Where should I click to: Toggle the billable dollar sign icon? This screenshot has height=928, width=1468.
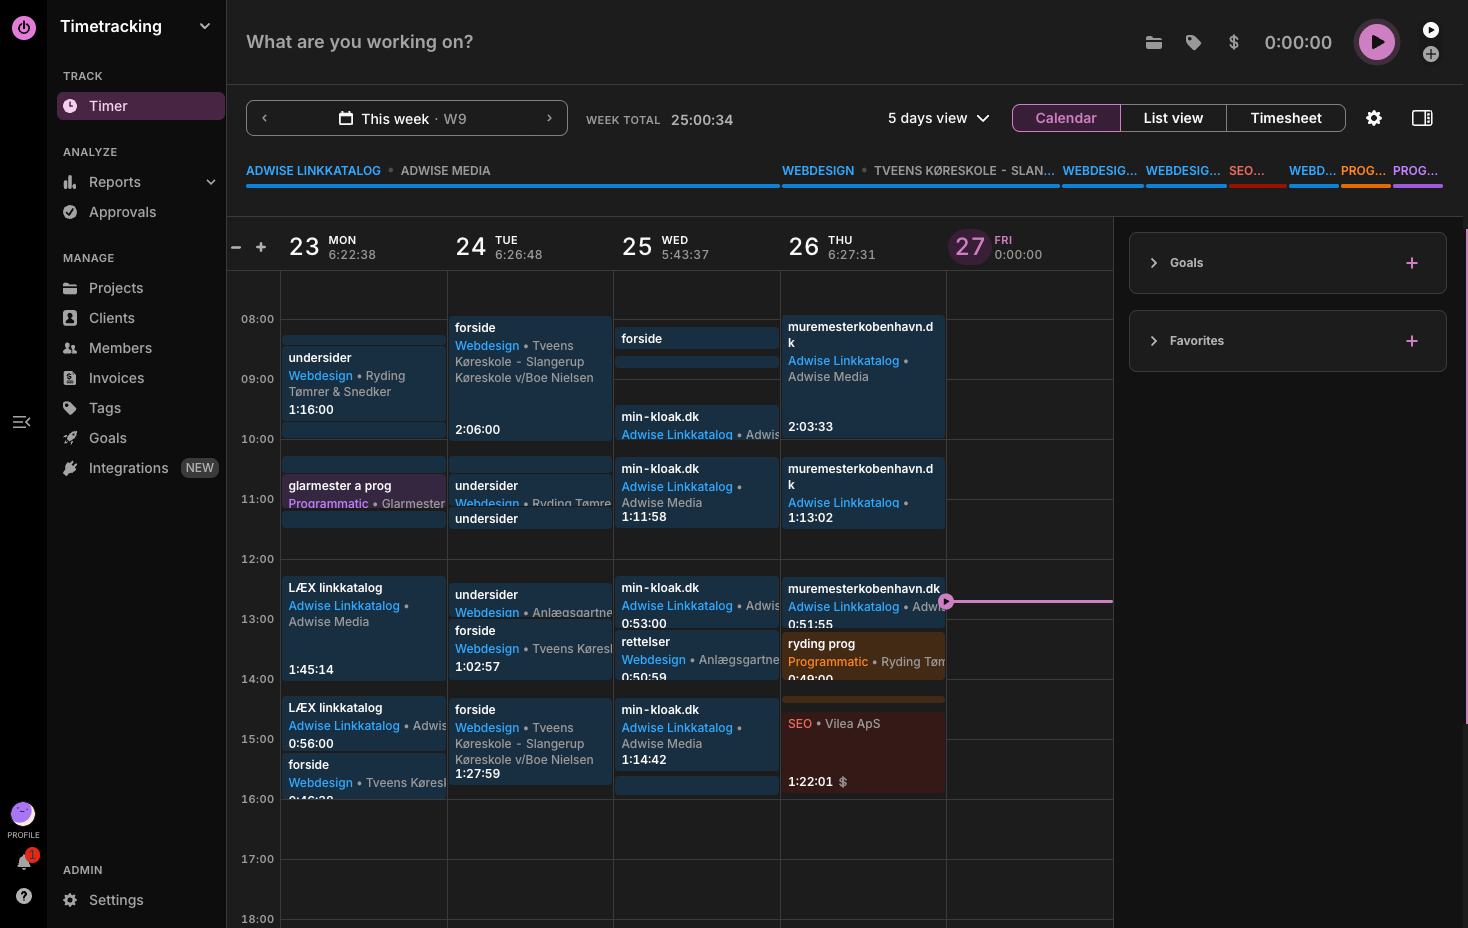click(1233, 42)
